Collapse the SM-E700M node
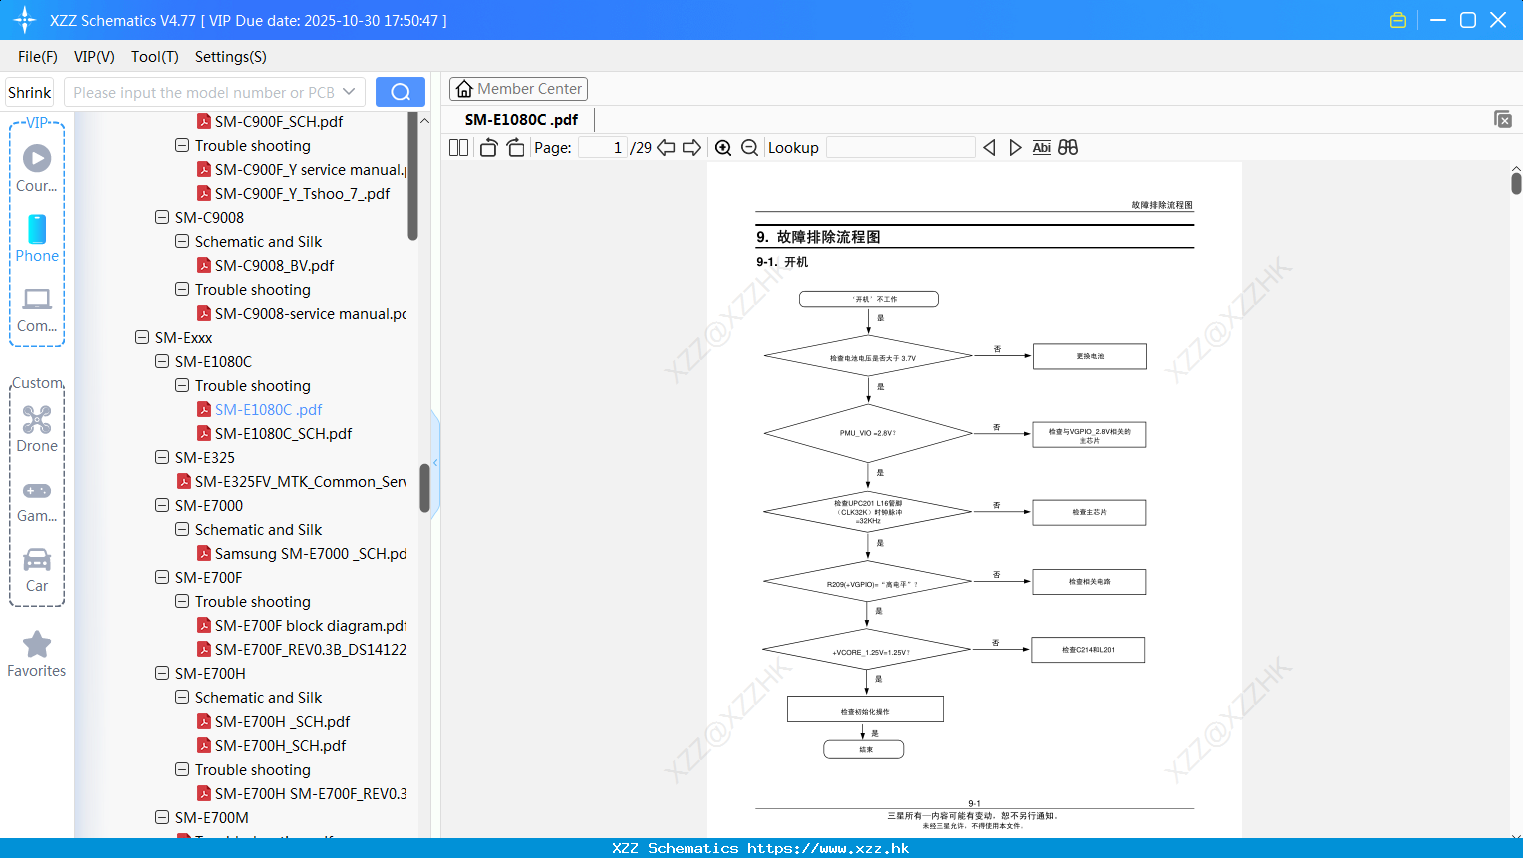 pos(162,817)
